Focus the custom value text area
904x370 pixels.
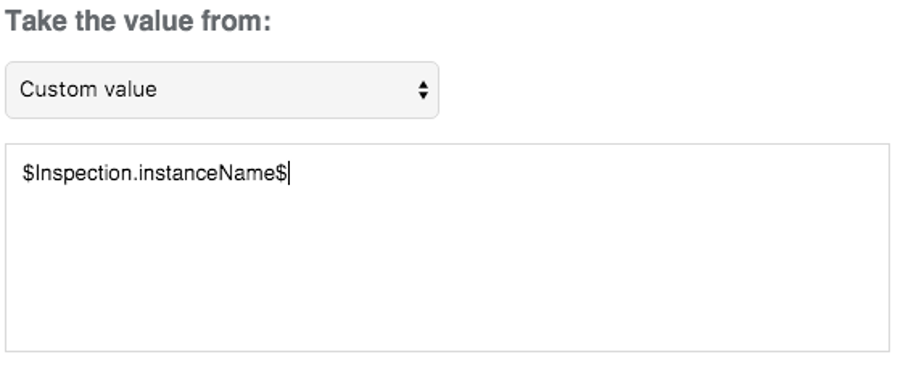coord(447,247)
